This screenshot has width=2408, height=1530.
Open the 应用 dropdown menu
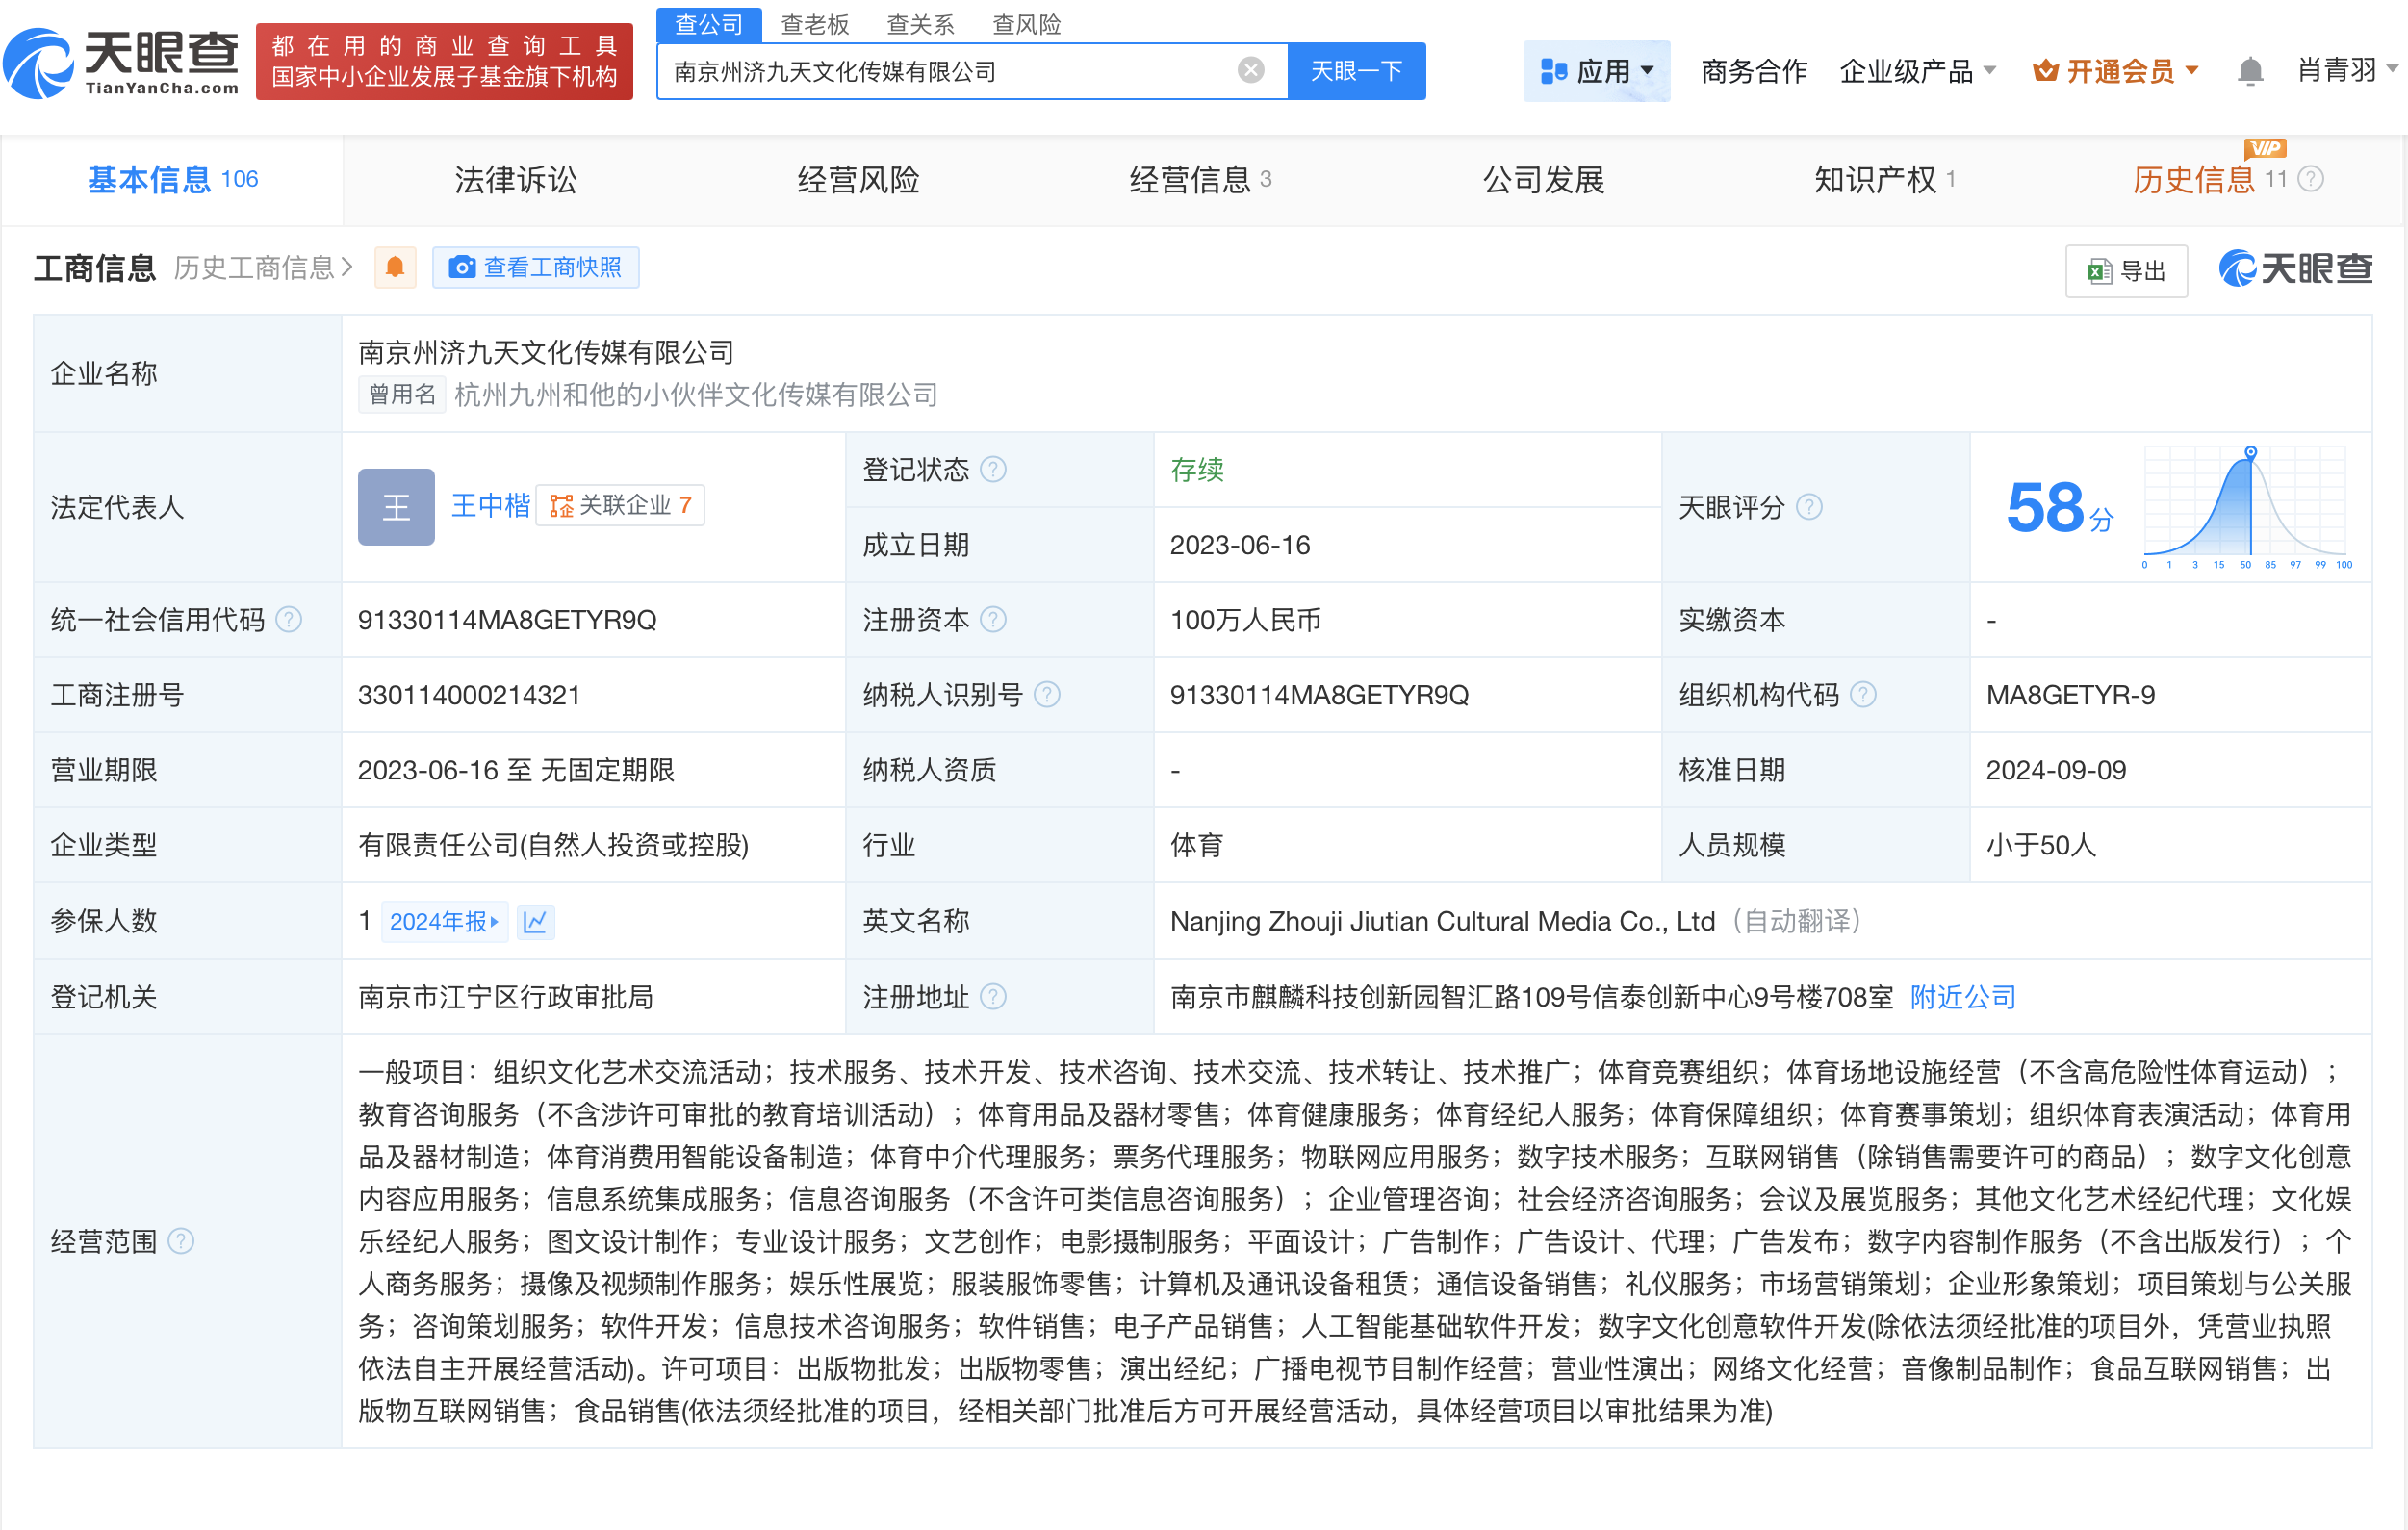pos(1596,71)
